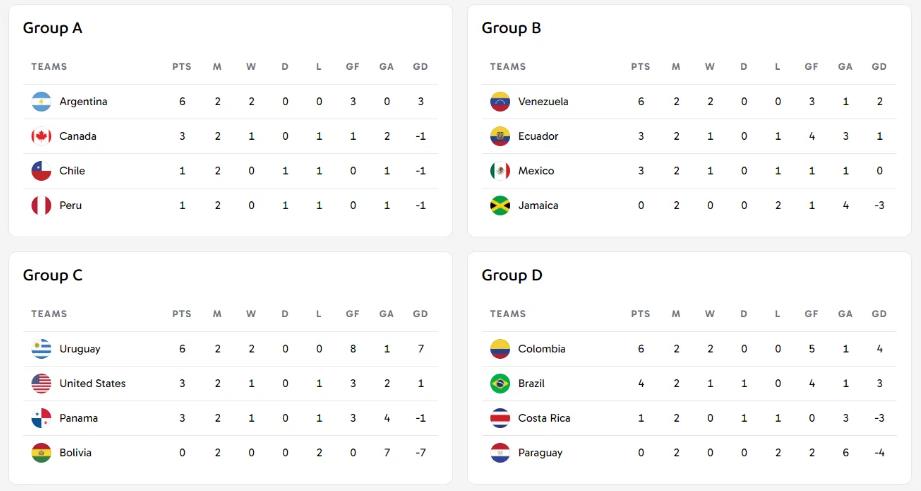Click the Peru team name
Screen dimensions: 921x491
pyautogui.click(x=70, y=206)
